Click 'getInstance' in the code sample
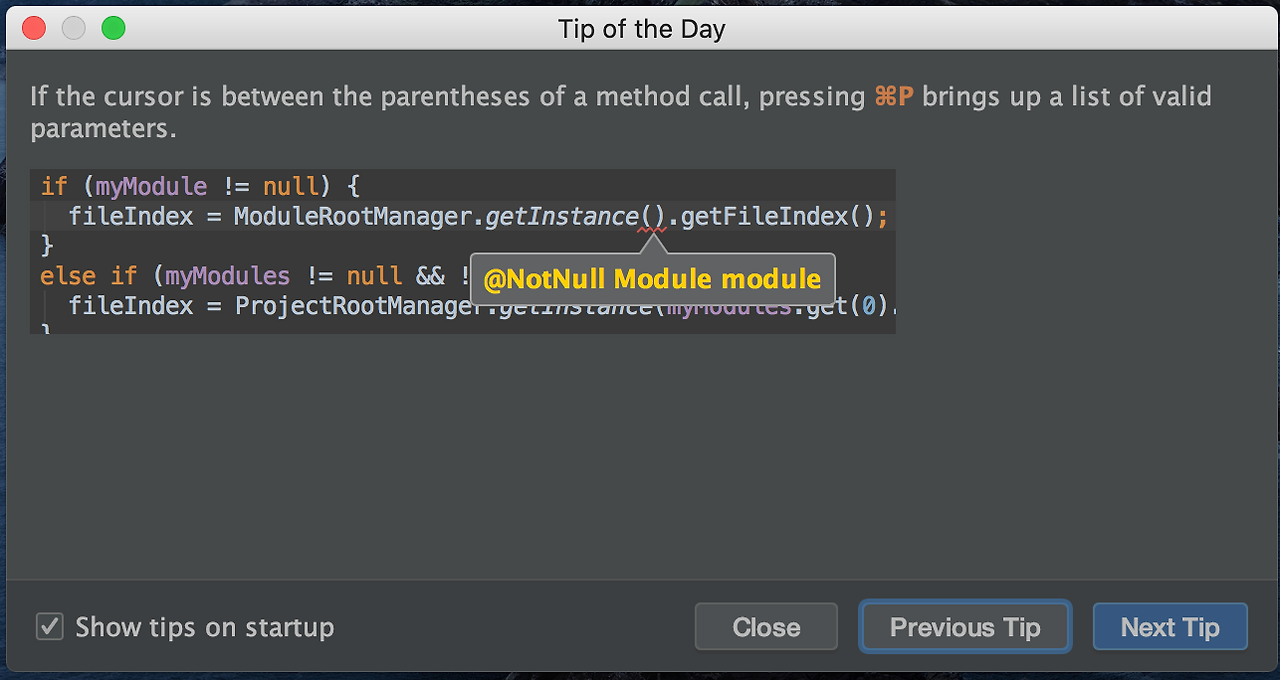The image size is (1280, 680). (561, 216)
